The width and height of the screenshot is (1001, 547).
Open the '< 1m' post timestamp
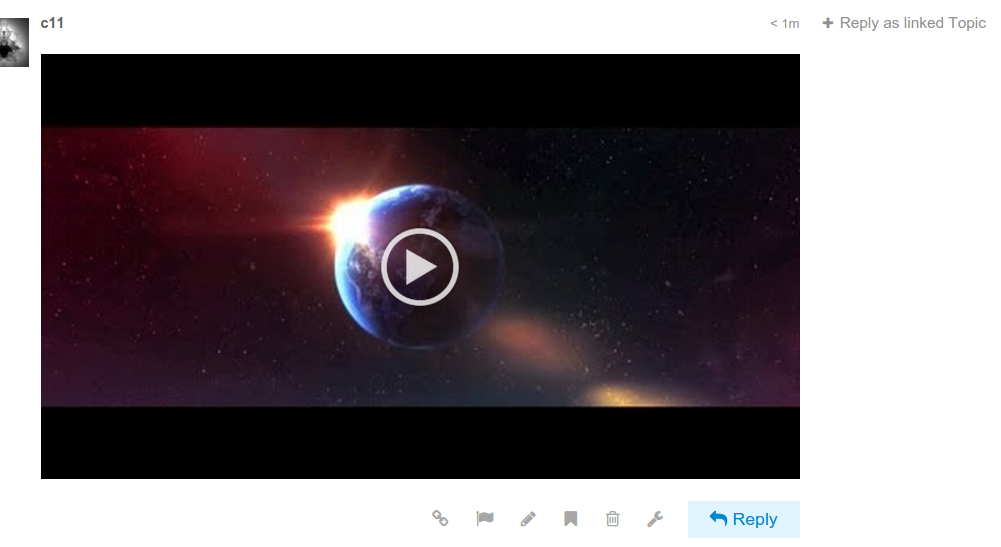click(x=785, y=24)
